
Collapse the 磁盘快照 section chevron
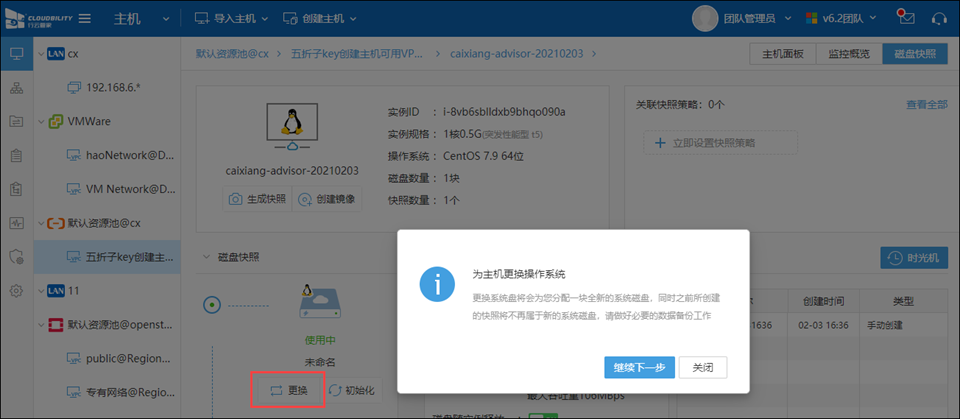point(206,257)
